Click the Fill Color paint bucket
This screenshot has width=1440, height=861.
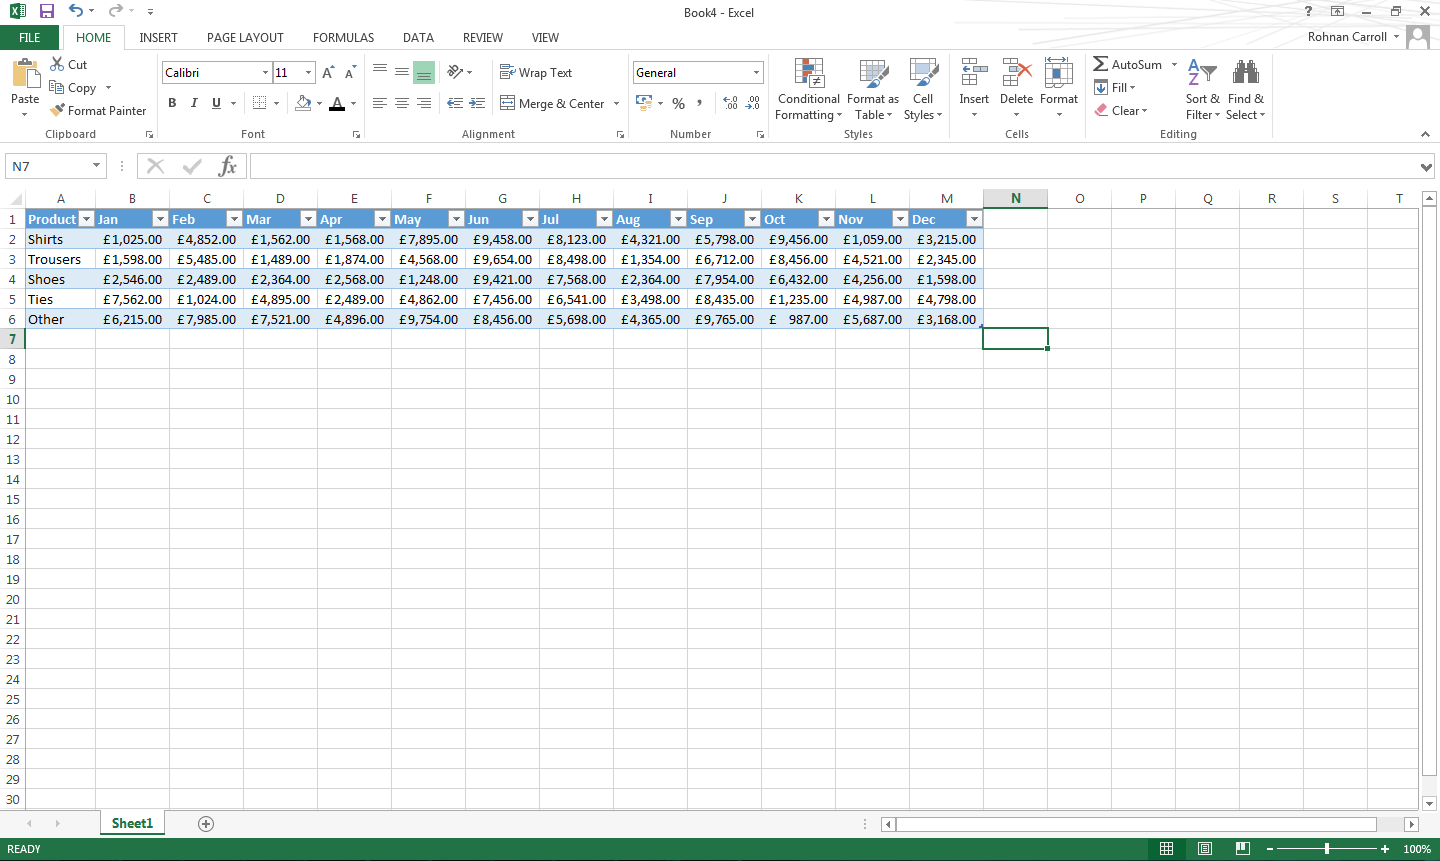click(303, 103)
